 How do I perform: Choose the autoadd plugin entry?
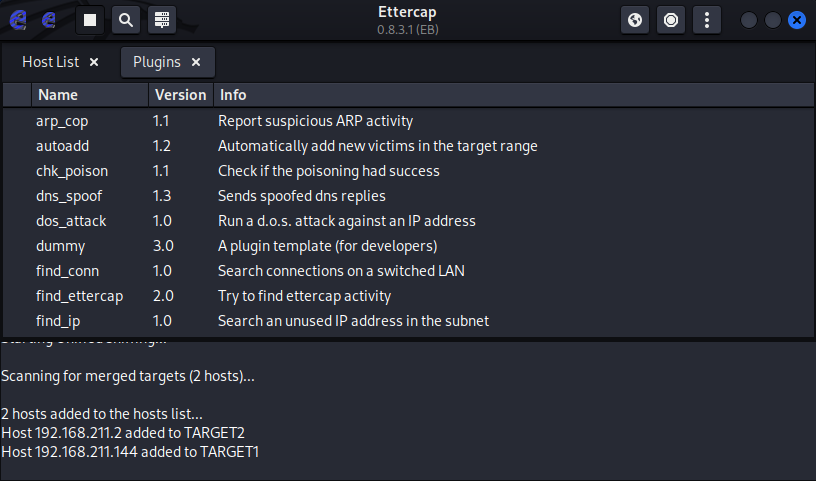[x=63, y=146]
